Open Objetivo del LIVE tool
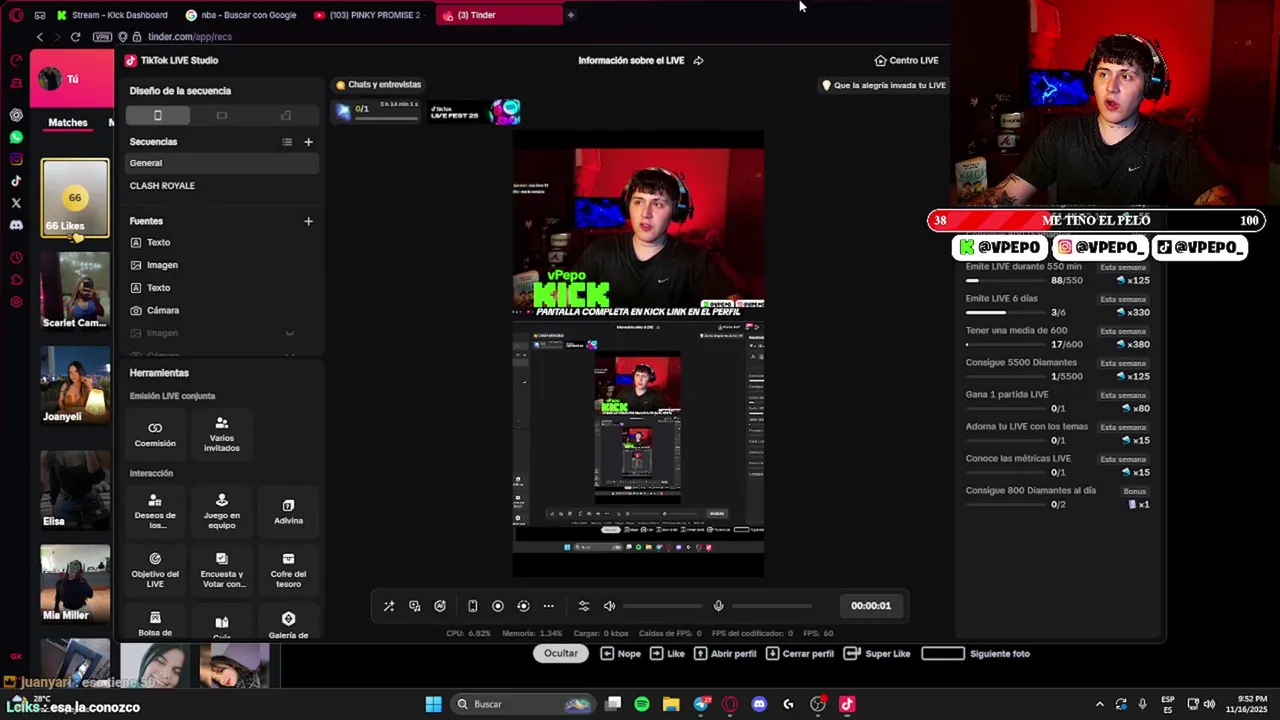The image size is (1280, 720). coord(155,570)
